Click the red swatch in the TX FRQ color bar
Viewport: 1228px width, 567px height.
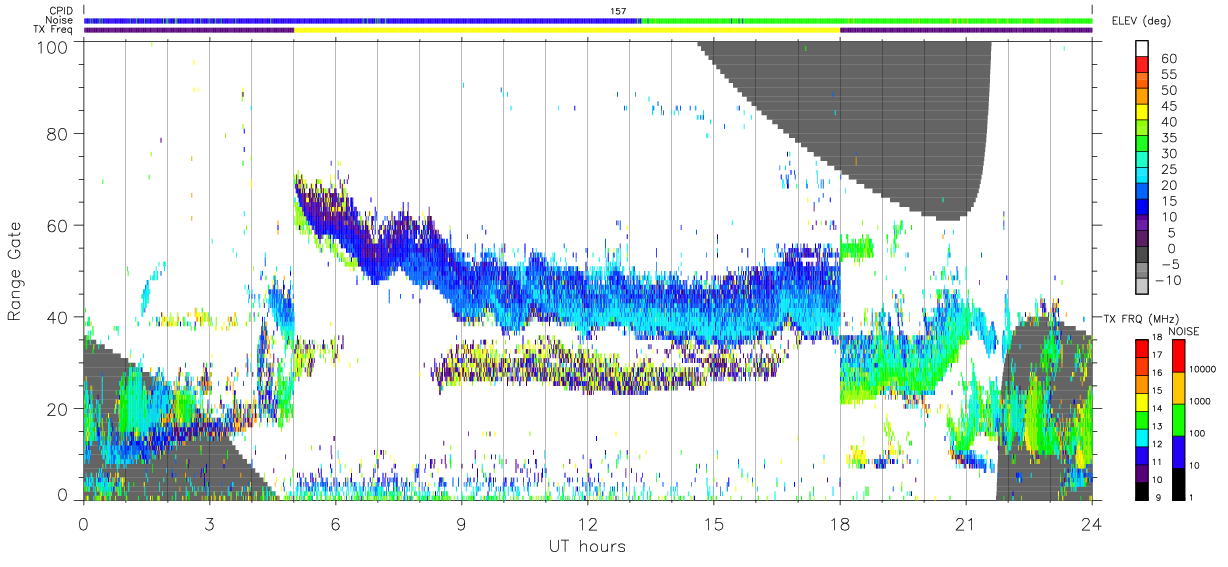pyautogui.click(x=1142, y=347)
